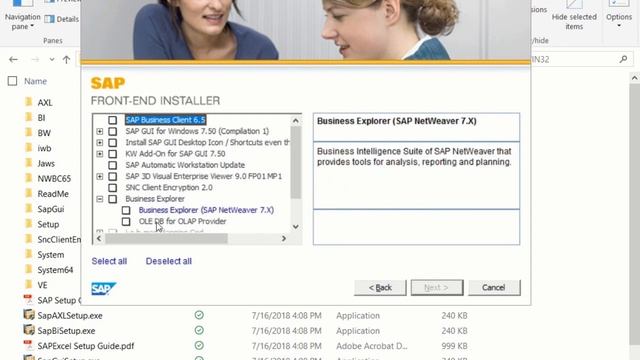Screen dimensions: 640x360
Task: Toggle the select-all checkbox beside Name header
Action: [13, 81]
